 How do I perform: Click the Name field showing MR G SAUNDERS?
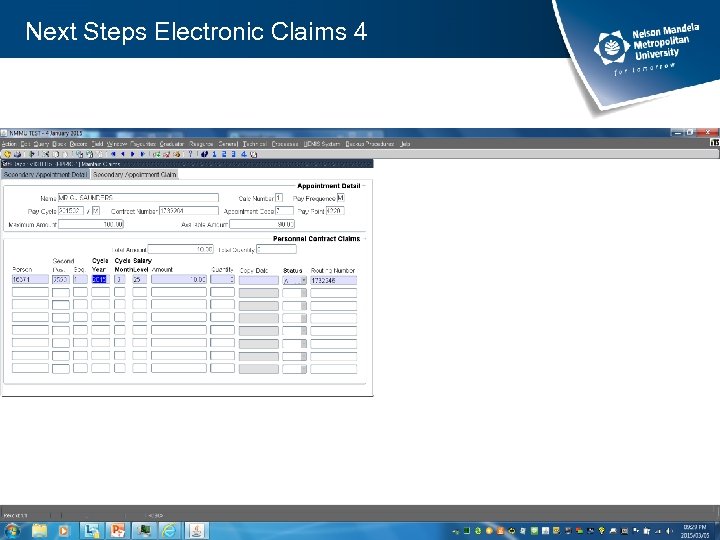138,198
